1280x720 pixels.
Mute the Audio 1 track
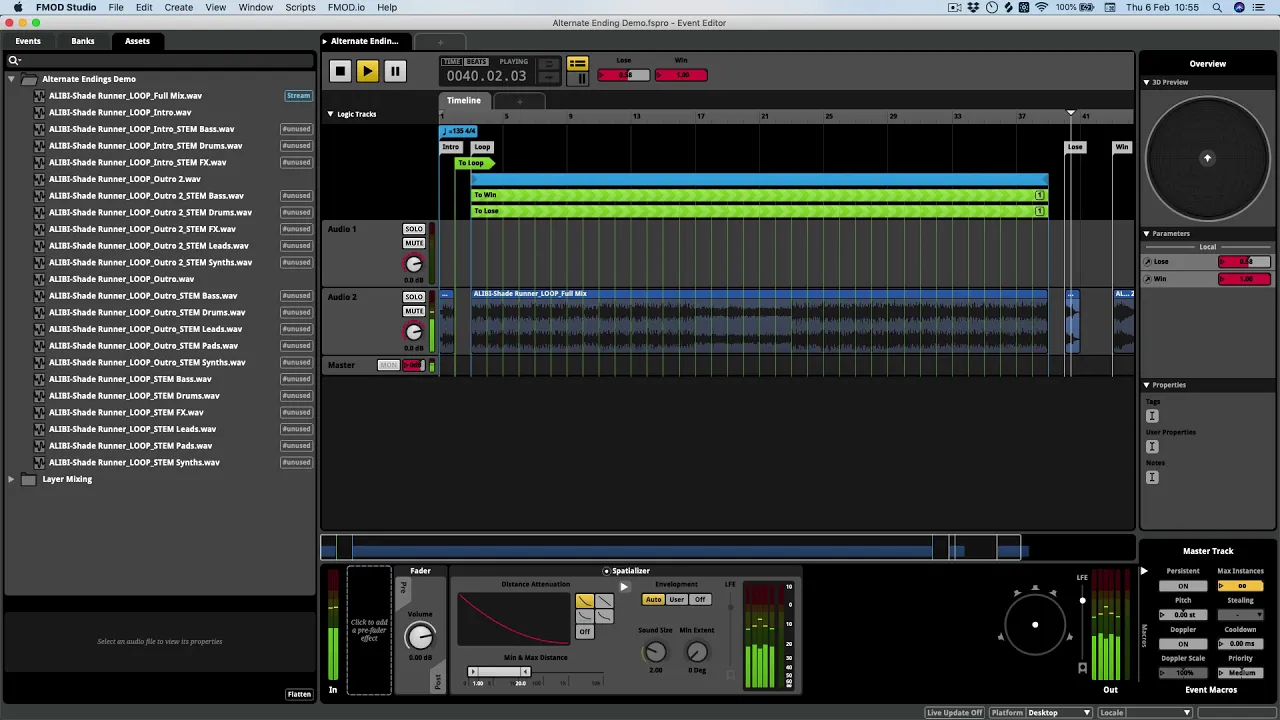[x=414, y=243]
